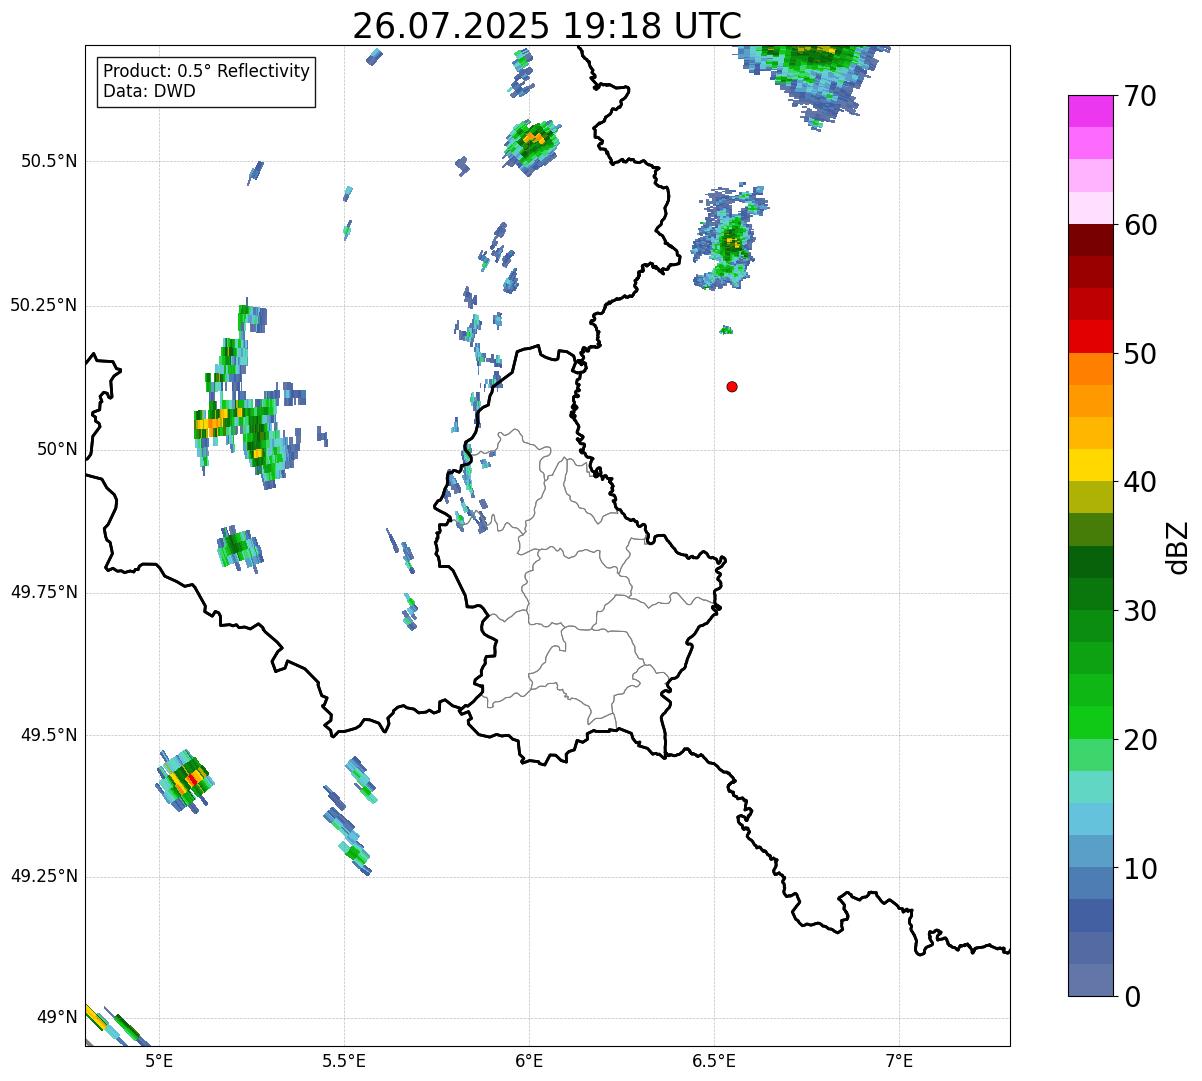Click the 7°E longitude label
The width and height of the screenshot is (1202, 1081).
click(899, 1060)
